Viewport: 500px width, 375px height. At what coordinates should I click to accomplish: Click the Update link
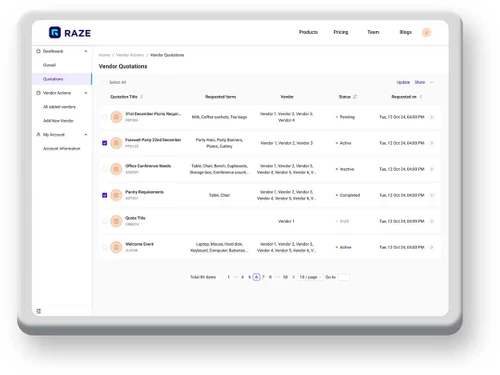pos(403,82)
